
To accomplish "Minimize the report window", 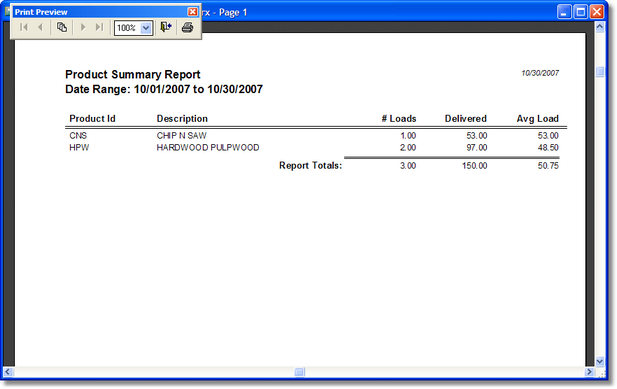I will 564,12.
